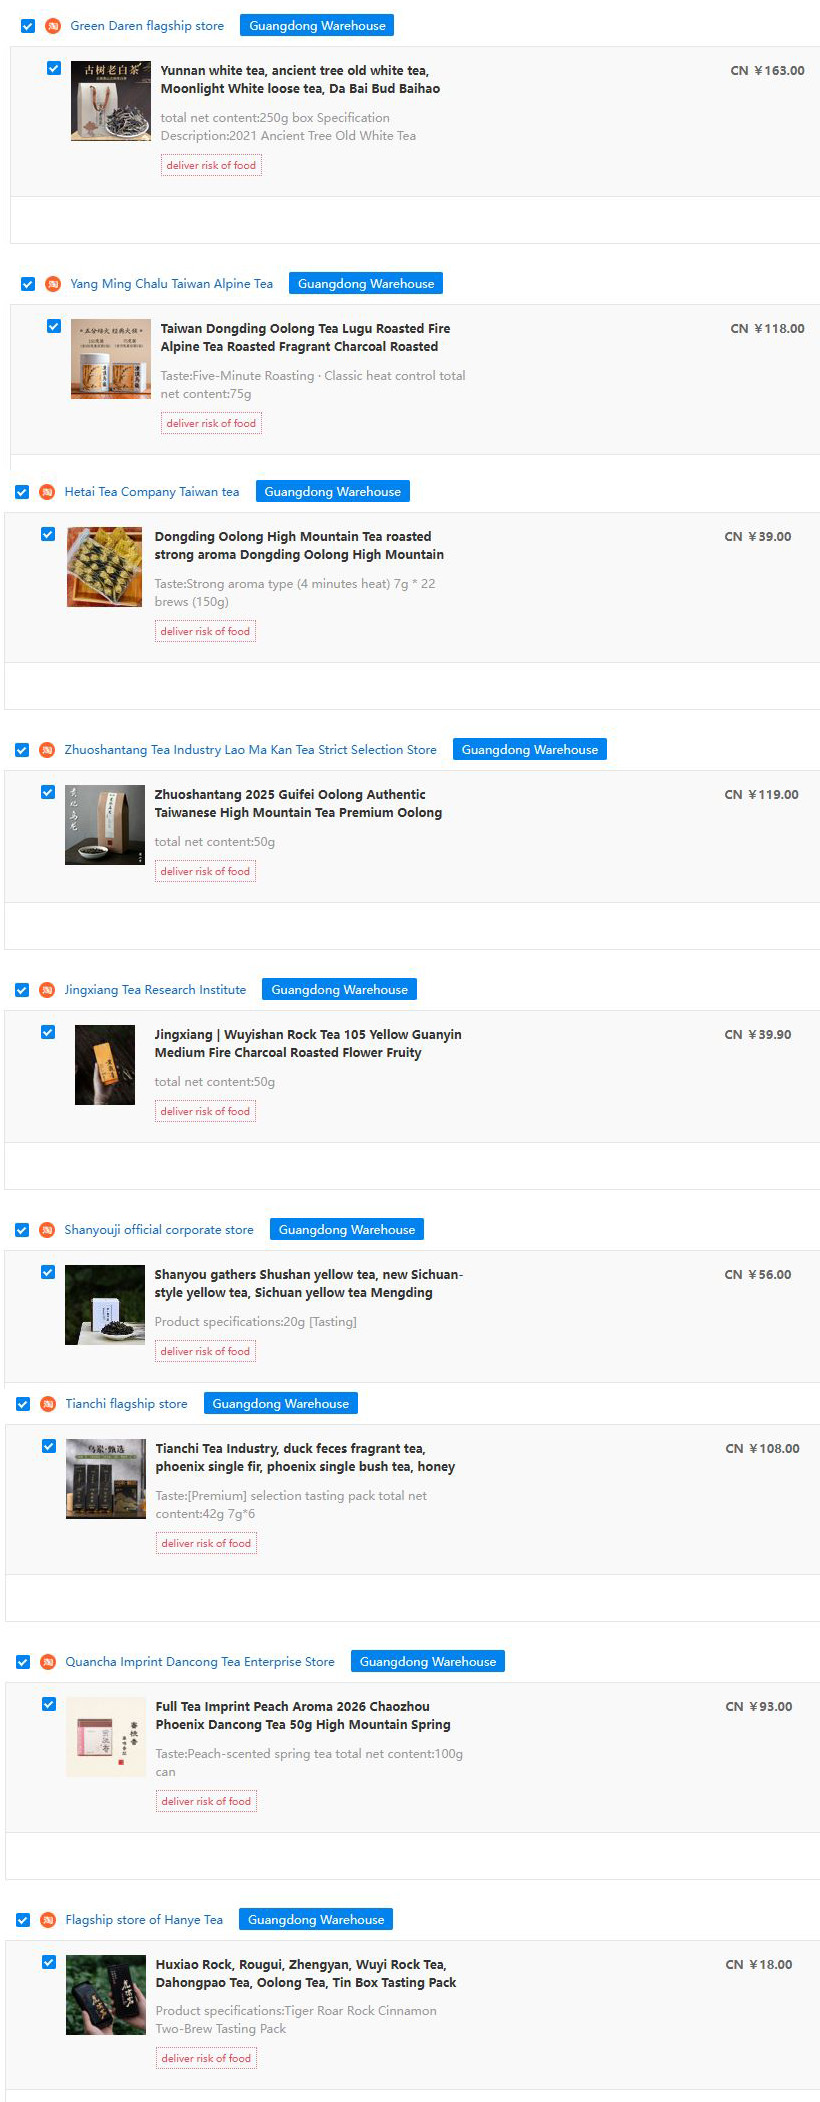
Task: Uncheck the Yunnan white tea item checkbox
Action: (x=54, y=69)
